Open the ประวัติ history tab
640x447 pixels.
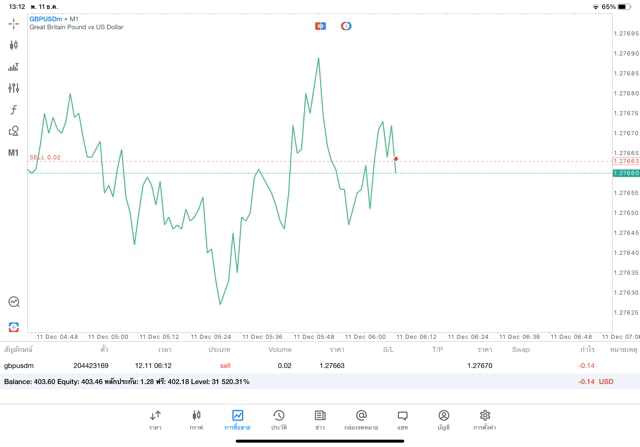click(x=279, y=419)
